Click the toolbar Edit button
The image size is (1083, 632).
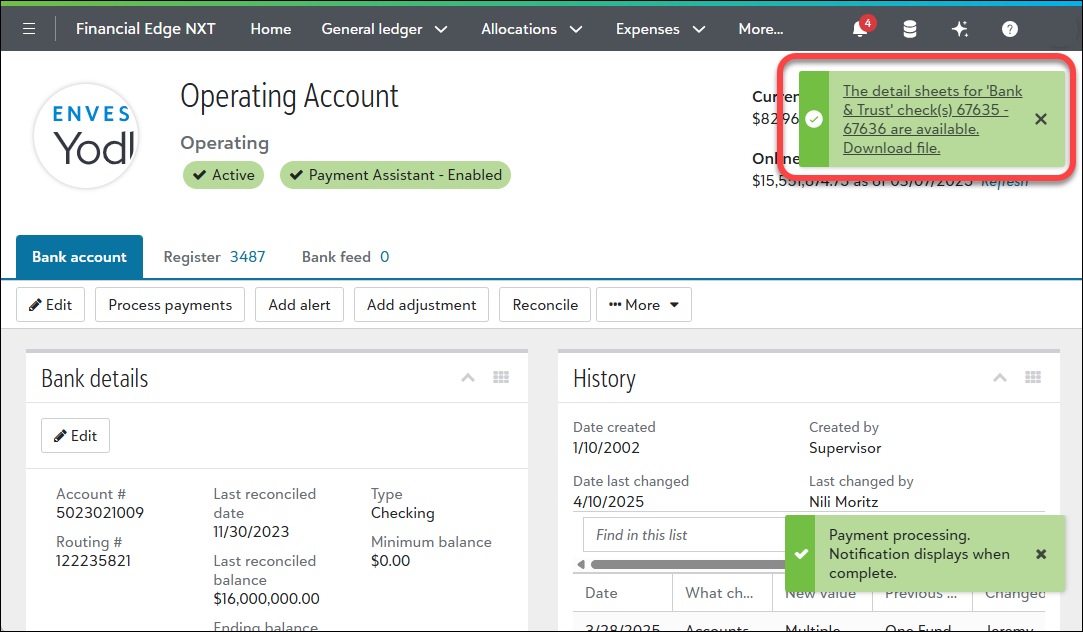tap(50, 305)
